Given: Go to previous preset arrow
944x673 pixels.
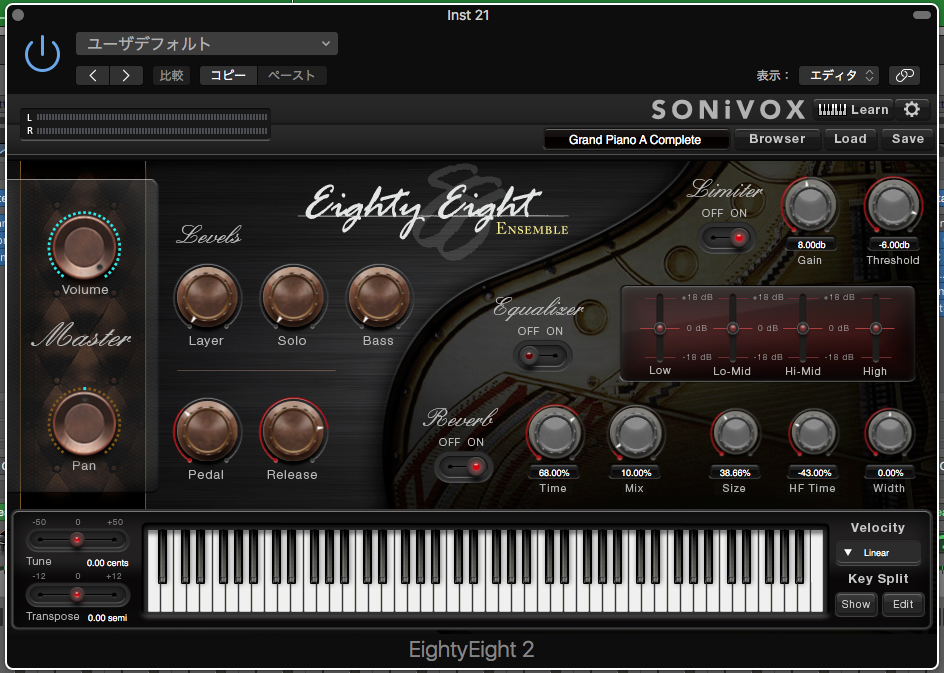Looking at the screenshot, I should [93, 75].
